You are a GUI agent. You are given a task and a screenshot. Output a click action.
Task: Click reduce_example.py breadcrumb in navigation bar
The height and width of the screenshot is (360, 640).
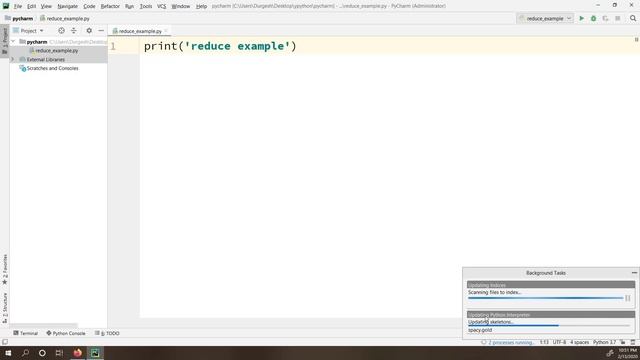64,18
